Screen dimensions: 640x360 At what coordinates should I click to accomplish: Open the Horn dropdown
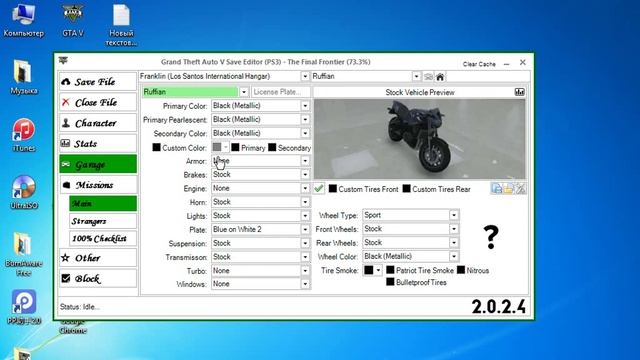click(305, 202)
